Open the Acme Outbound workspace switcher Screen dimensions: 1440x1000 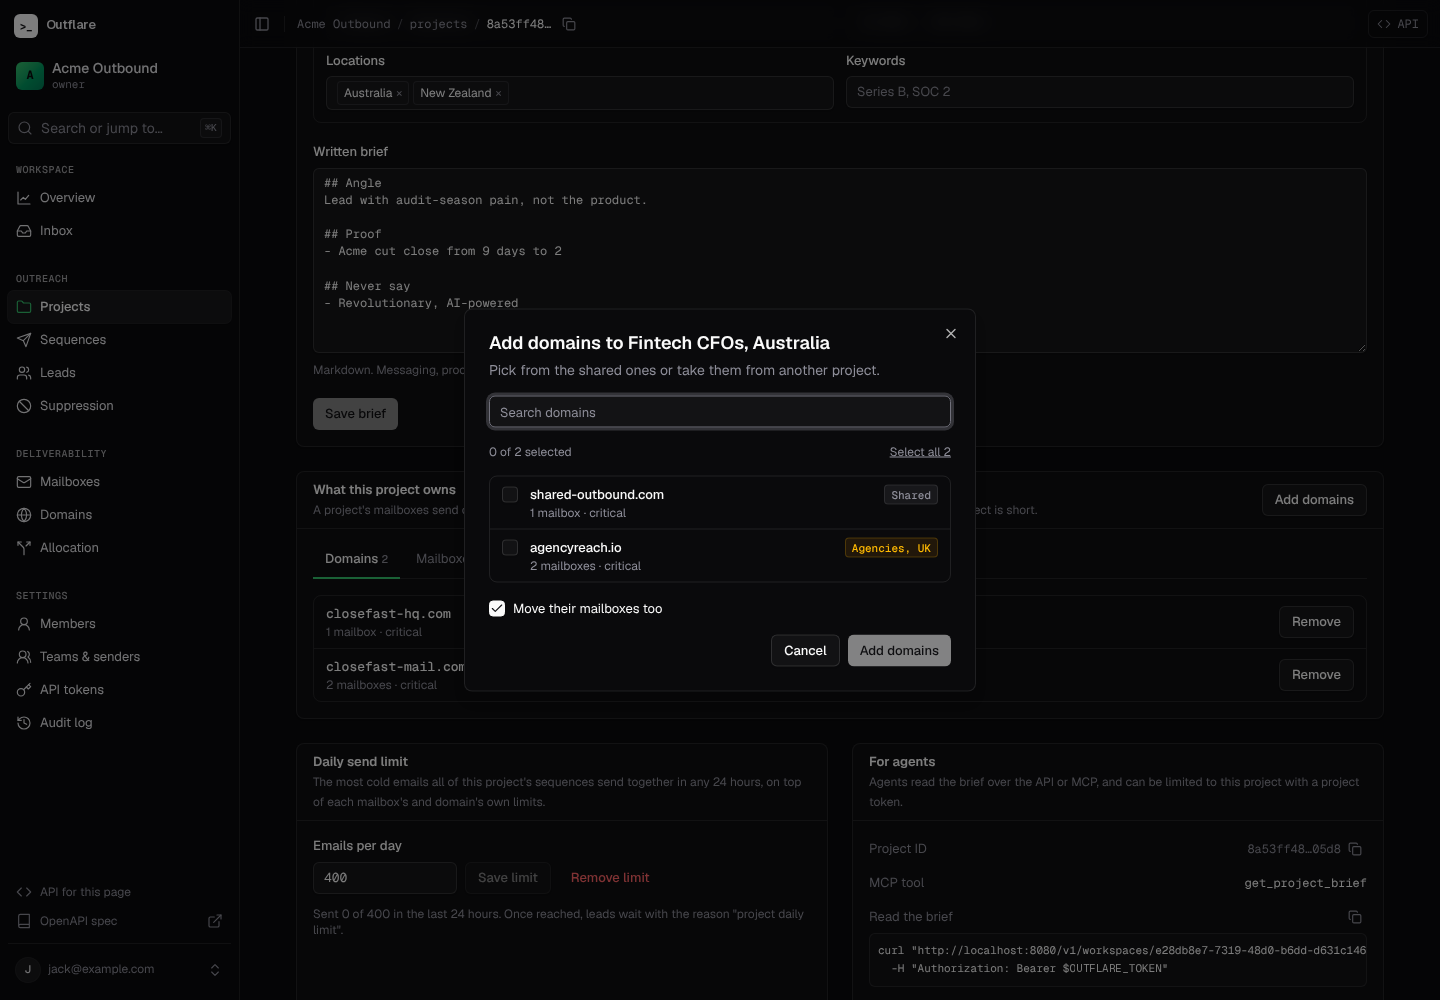click(x=119, y=75)
